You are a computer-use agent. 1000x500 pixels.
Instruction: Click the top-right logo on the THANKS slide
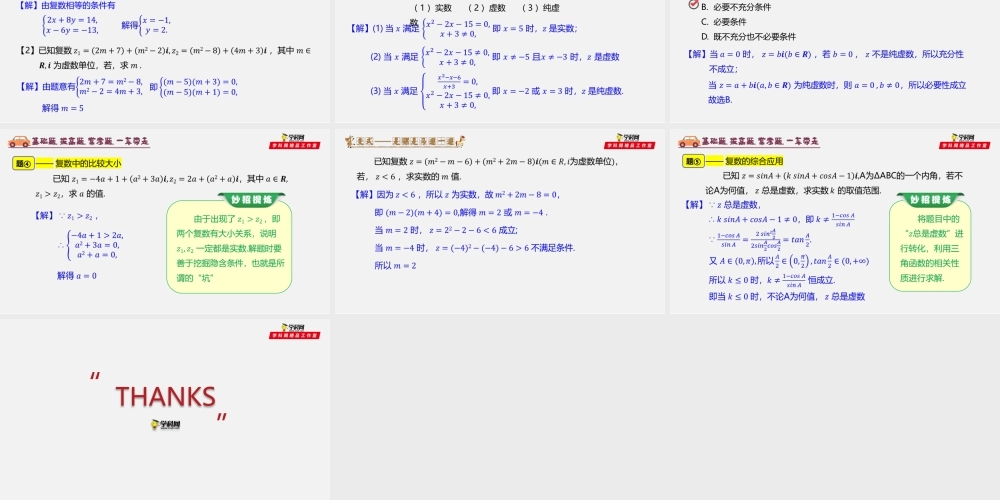(x=294, y=331)
